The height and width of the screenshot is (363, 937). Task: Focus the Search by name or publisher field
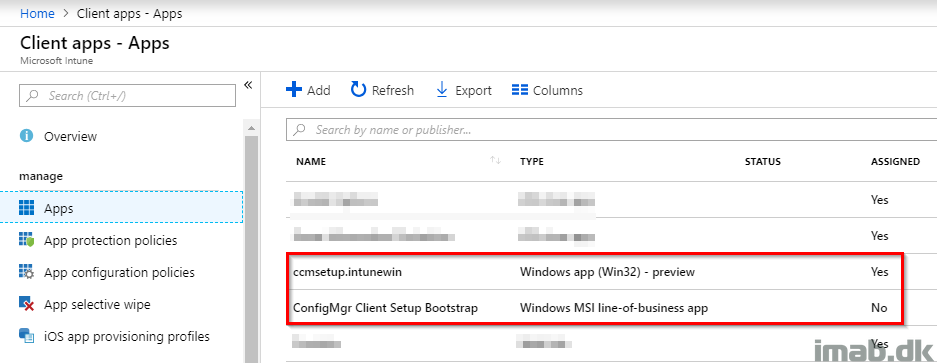[x=612, y=129]
